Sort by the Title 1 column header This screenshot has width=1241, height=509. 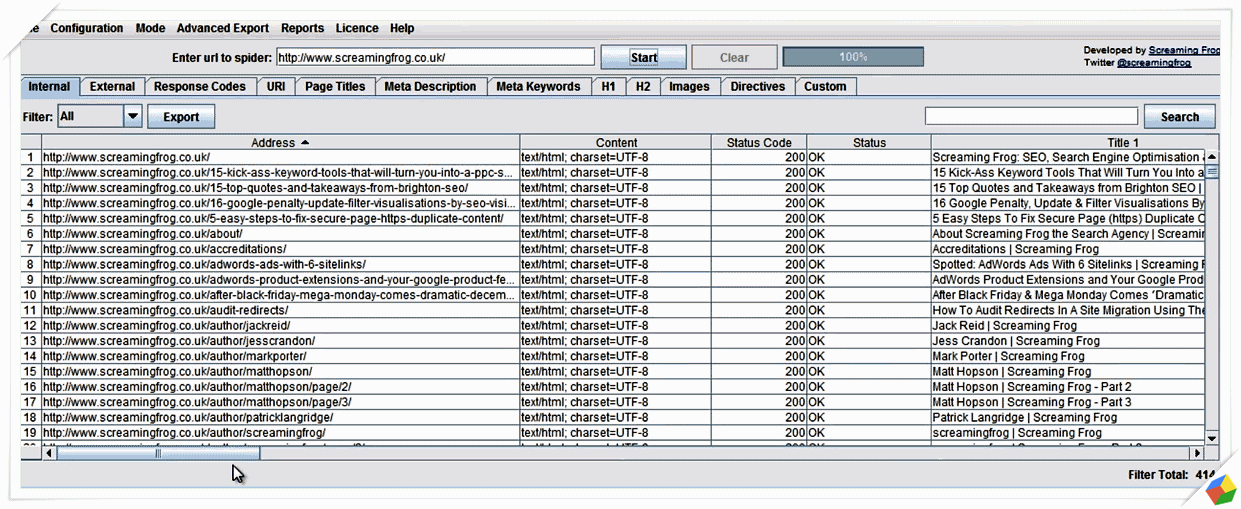pos(1075,142)
